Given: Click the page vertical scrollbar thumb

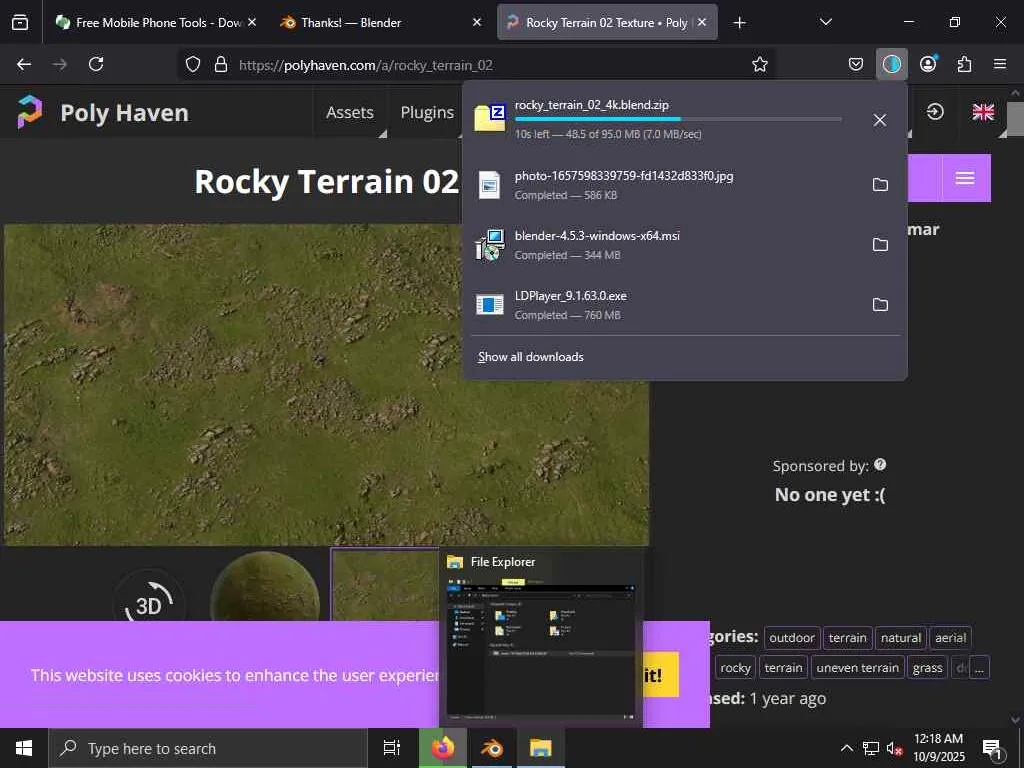Looking at the screenshot, I should click(x=1014, y=120).
